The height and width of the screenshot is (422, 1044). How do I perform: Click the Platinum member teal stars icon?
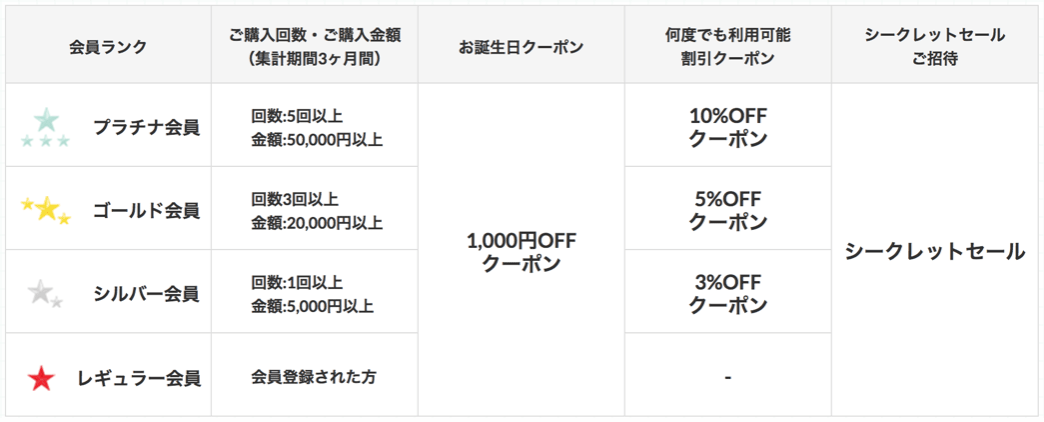[45, 128]
